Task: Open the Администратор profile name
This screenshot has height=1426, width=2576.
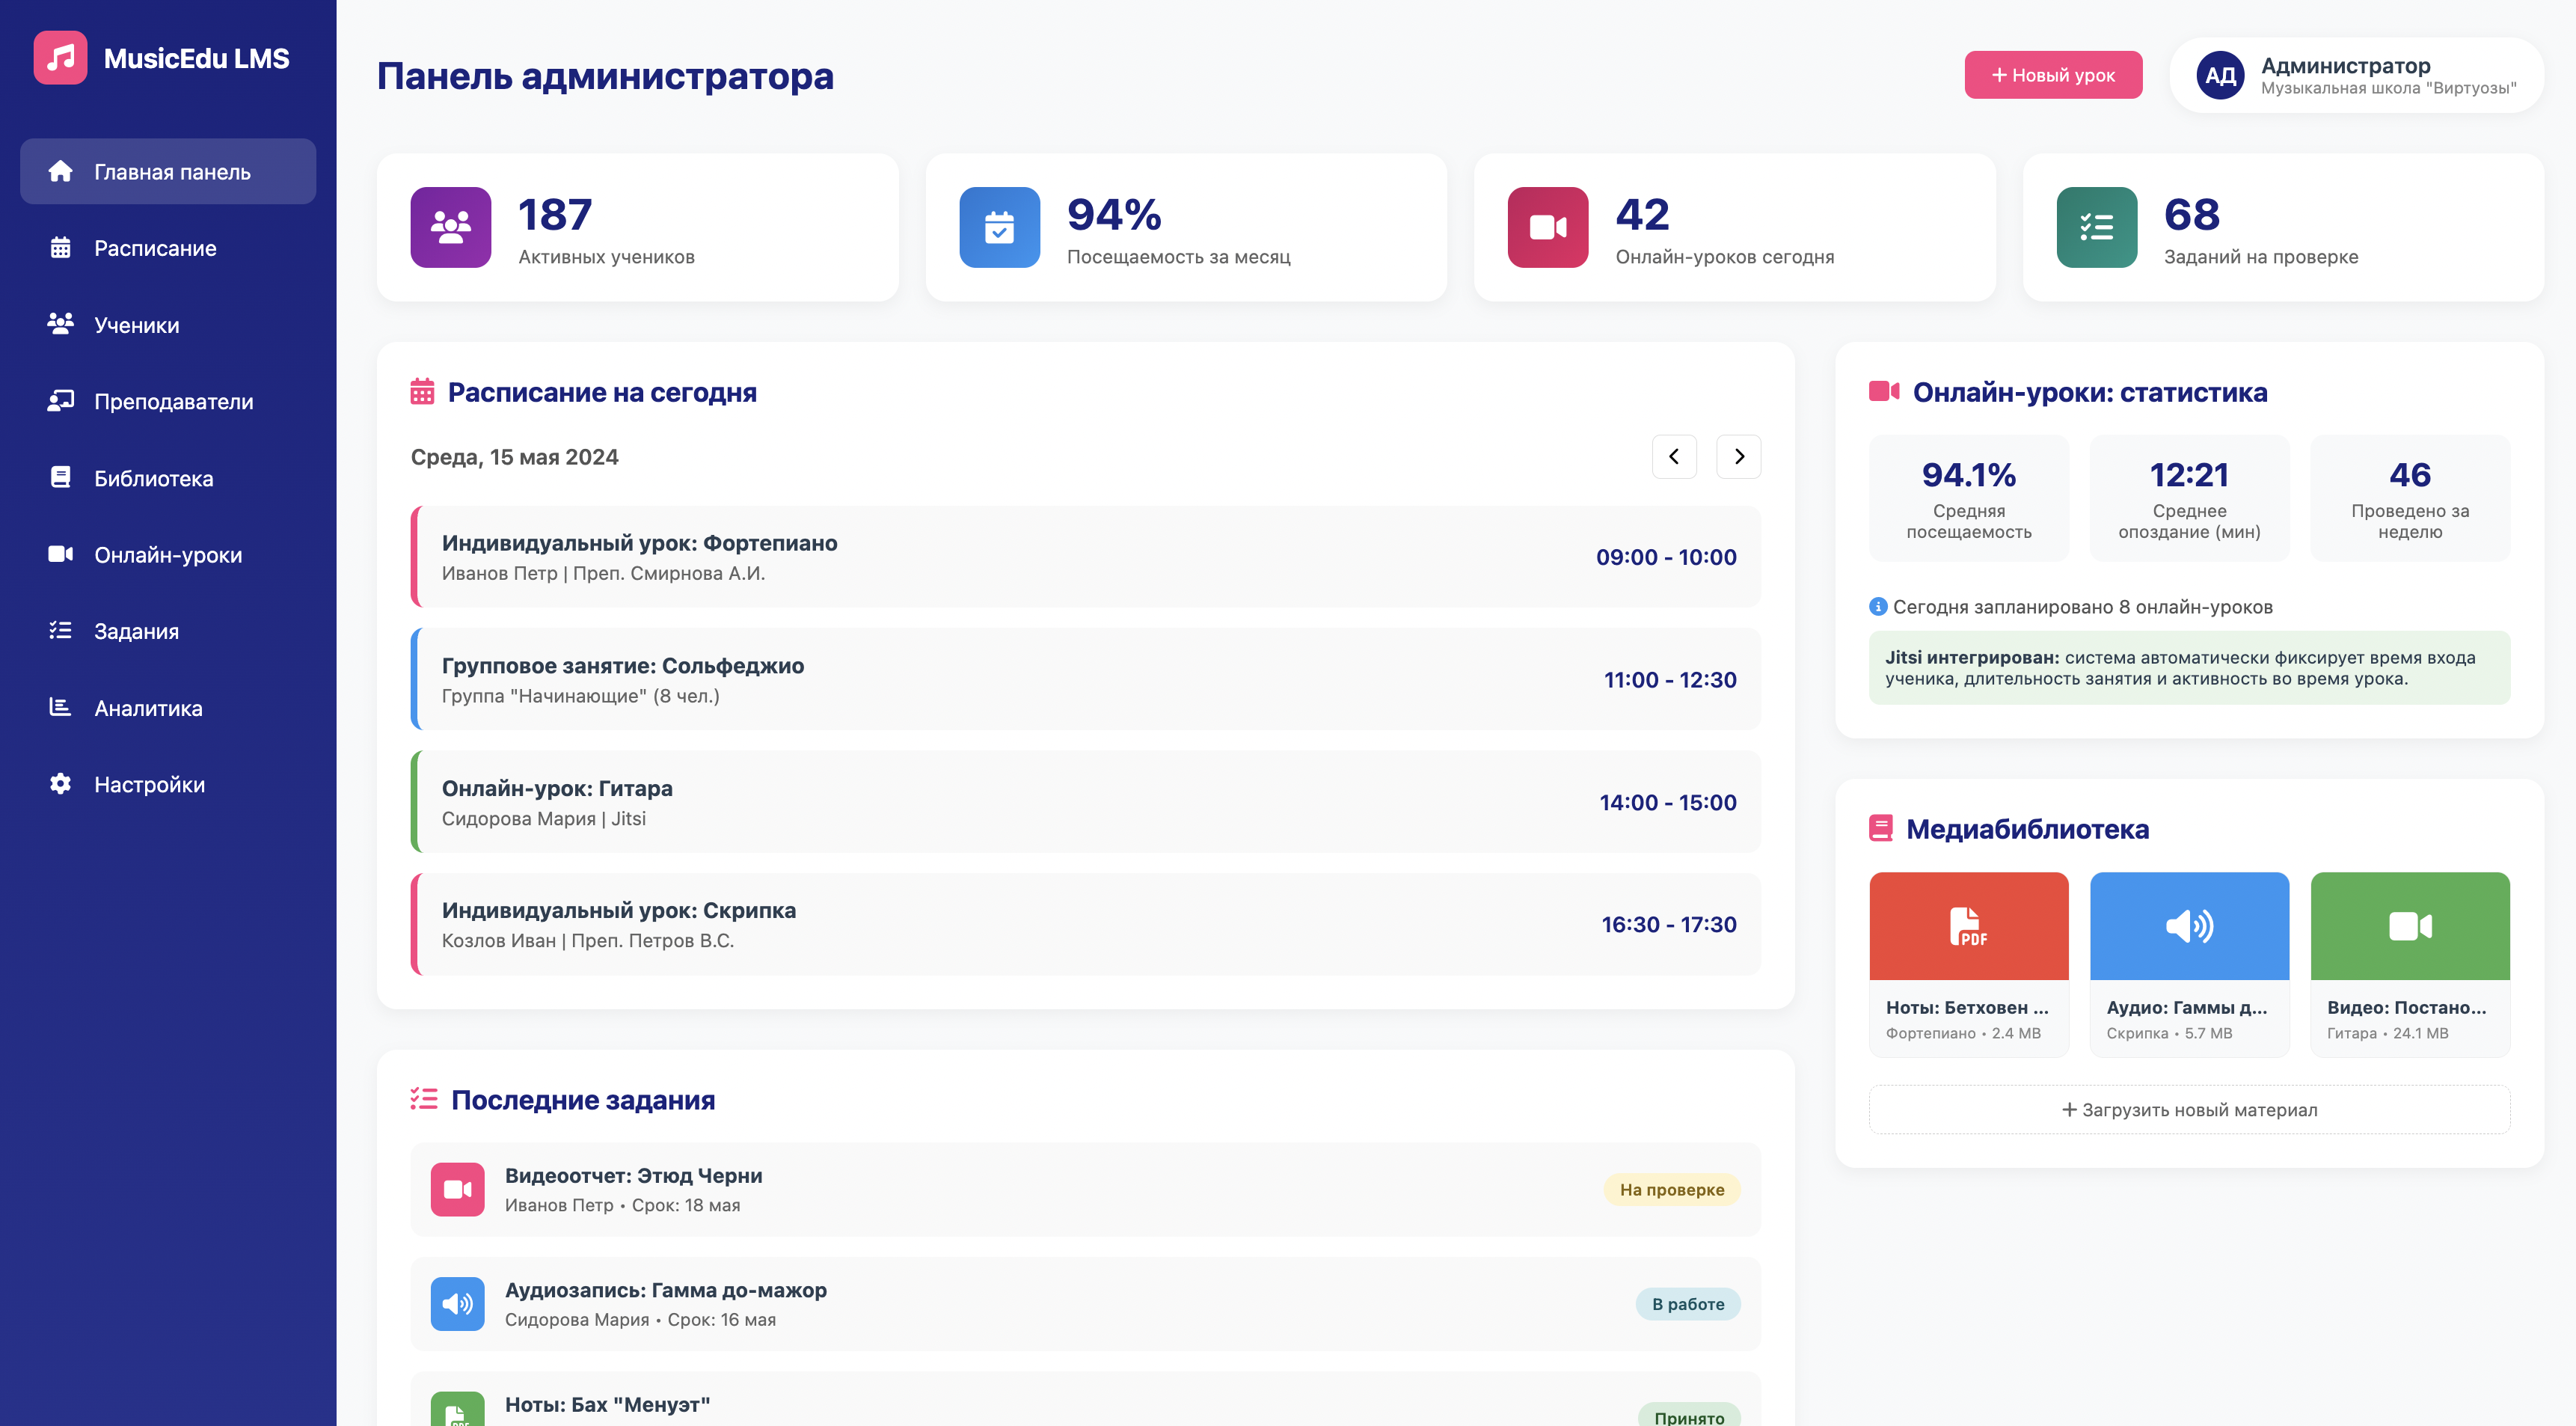Action: click(2345, 65)
